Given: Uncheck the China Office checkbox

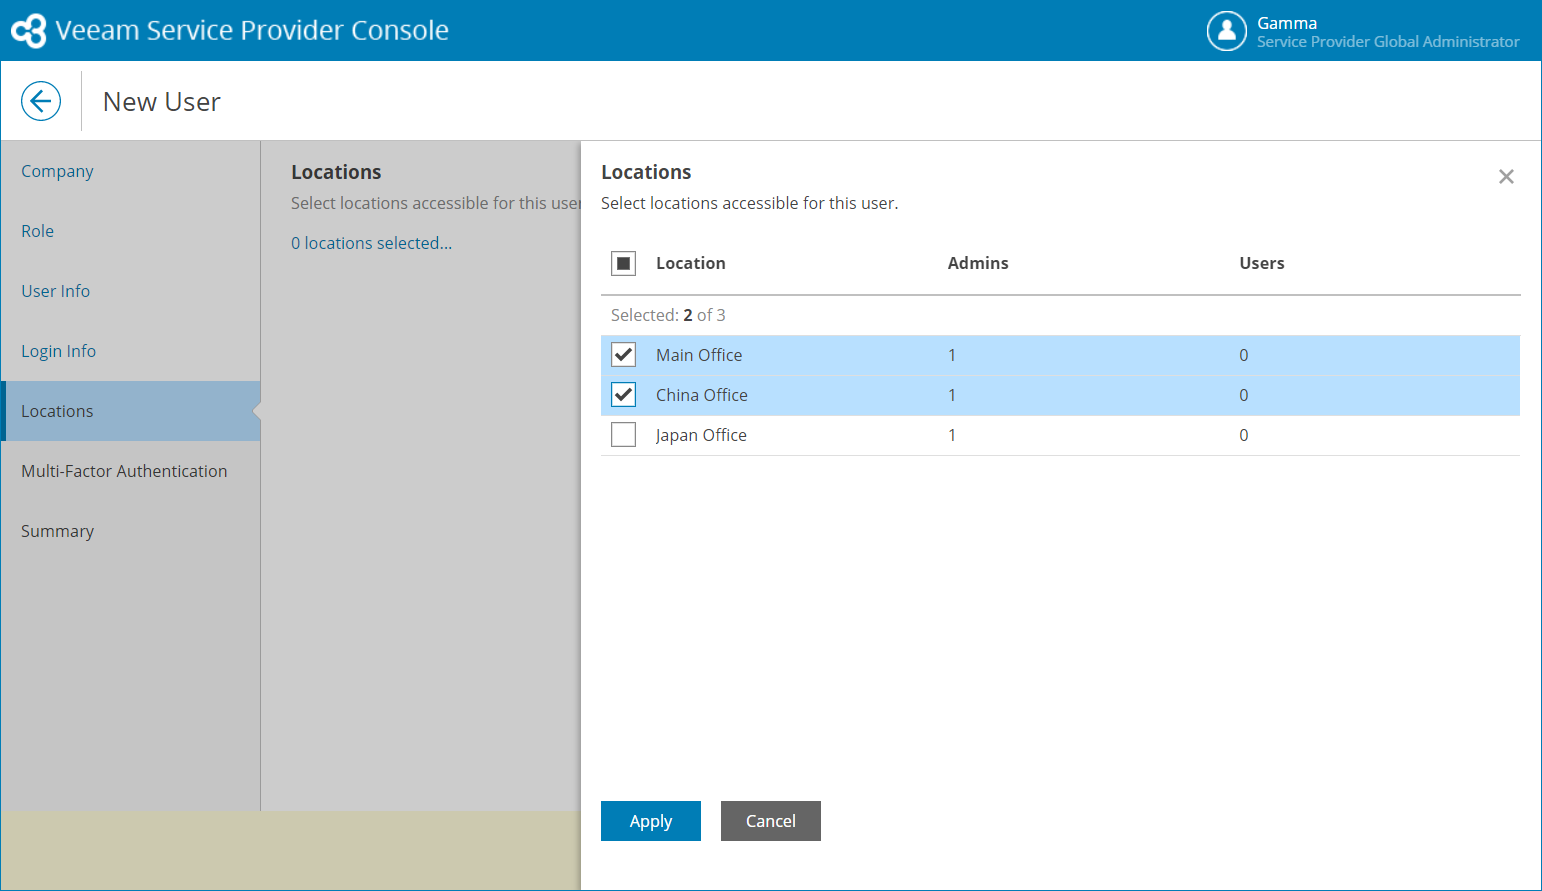Looking at the screenshot, I should 623,395.
